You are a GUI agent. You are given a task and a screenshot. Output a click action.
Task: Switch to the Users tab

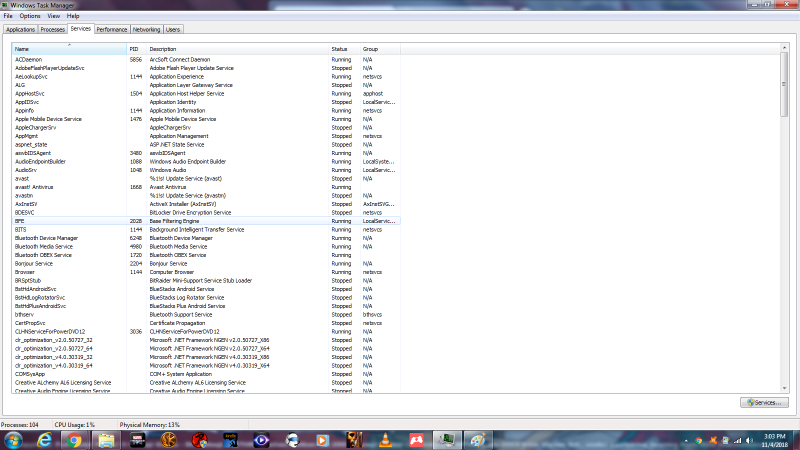coord(173,30)
